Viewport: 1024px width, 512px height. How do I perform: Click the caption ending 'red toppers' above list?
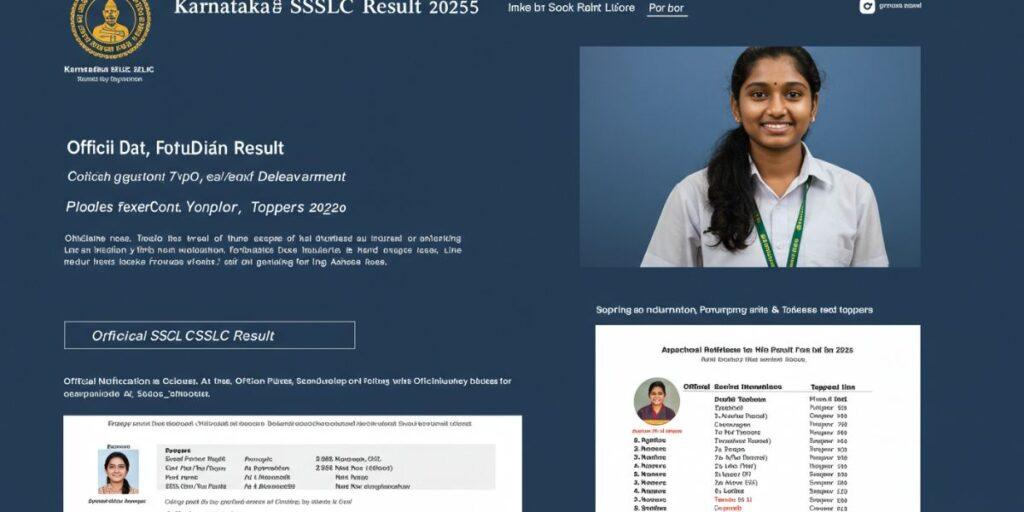(x=734, y=310)
